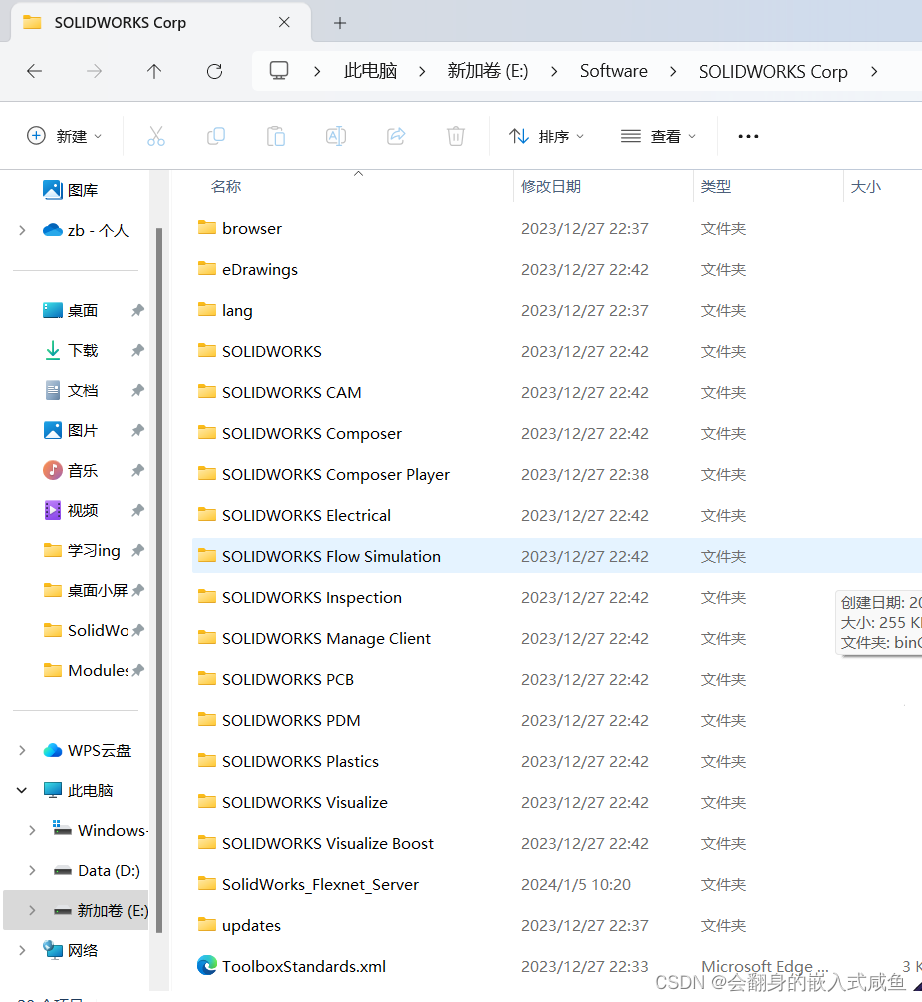Select the SOLIDWORKS Composer Player folder

coord(556,474)
